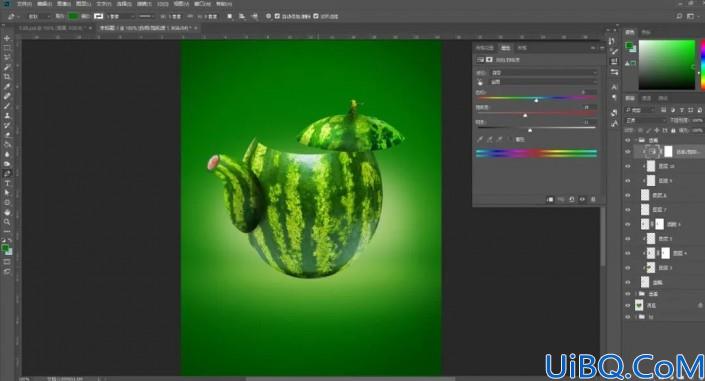Select the Rectangular Marquee tool
Image resolution: width=705 pixels, height=381 pixels.
(x=7, y=48)
